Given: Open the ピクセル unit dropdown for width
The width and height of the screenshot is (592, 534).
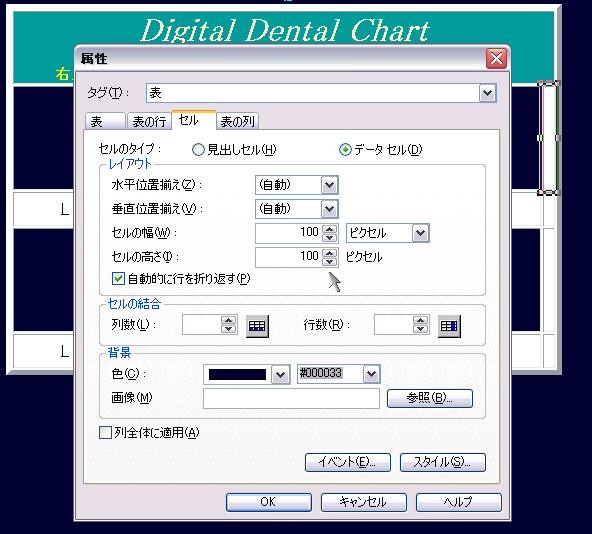Looking at the screenshot, I should [x=420, y=233].
